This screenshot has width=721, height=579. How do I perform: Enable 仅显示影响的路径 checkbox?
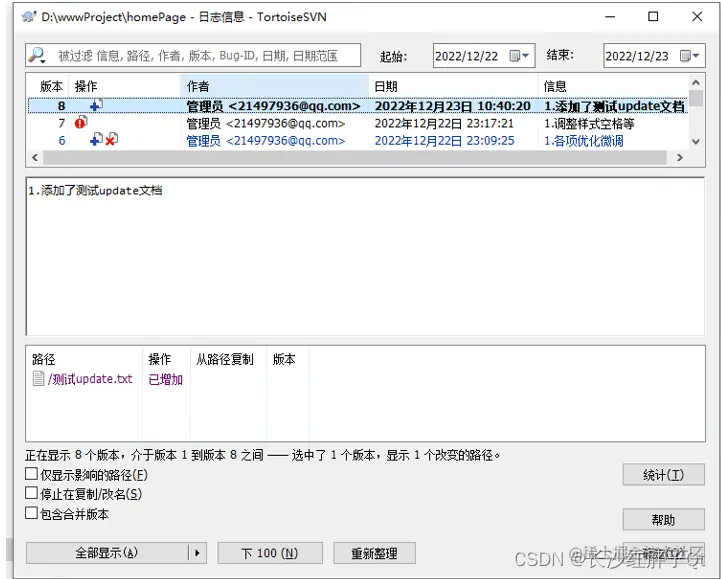[31, 474]
